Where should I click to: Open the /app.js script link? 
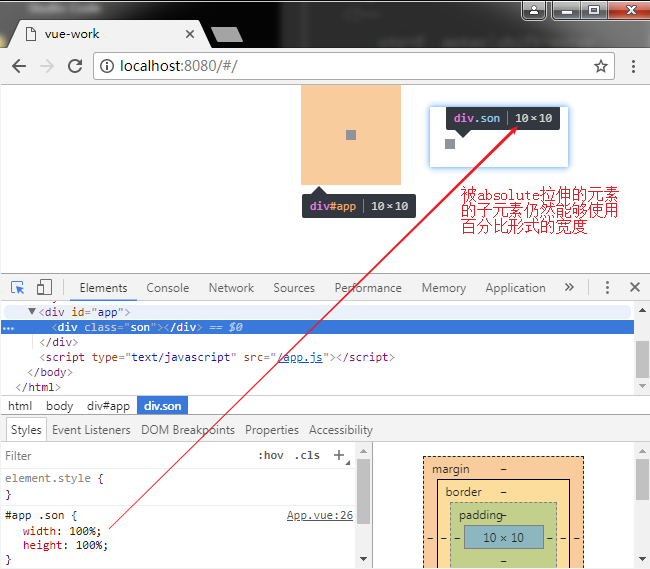click(x=300, y=357)
